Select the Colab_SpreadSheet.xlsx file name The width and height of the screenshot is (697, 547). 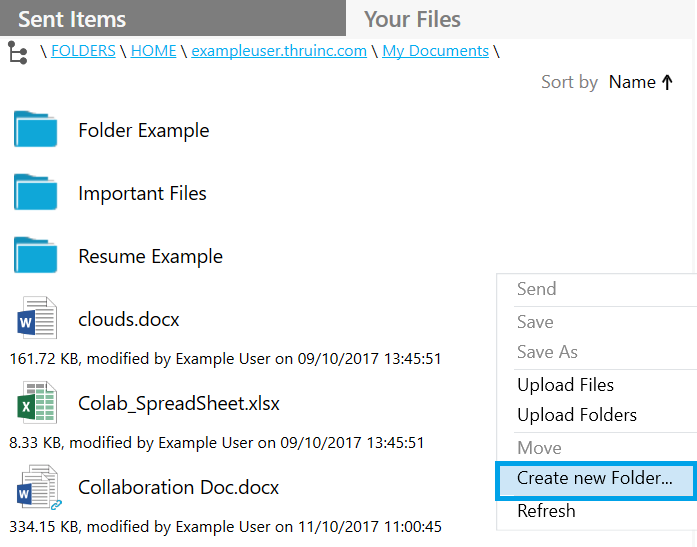[179, 403]
